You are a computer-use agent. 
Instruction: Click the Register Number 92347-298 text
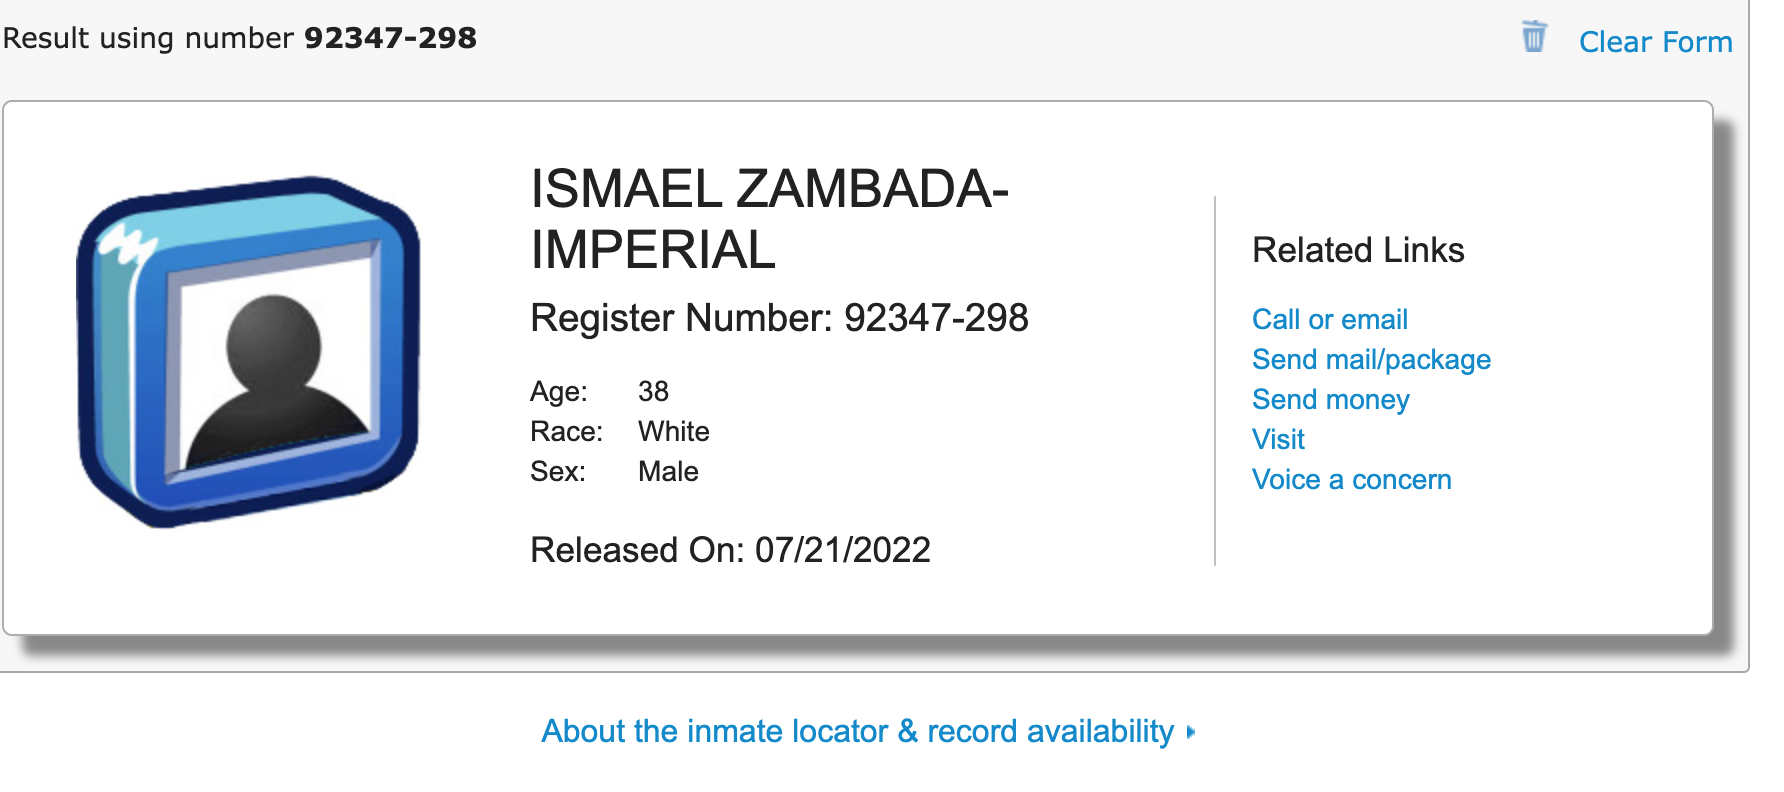point(779,318)
